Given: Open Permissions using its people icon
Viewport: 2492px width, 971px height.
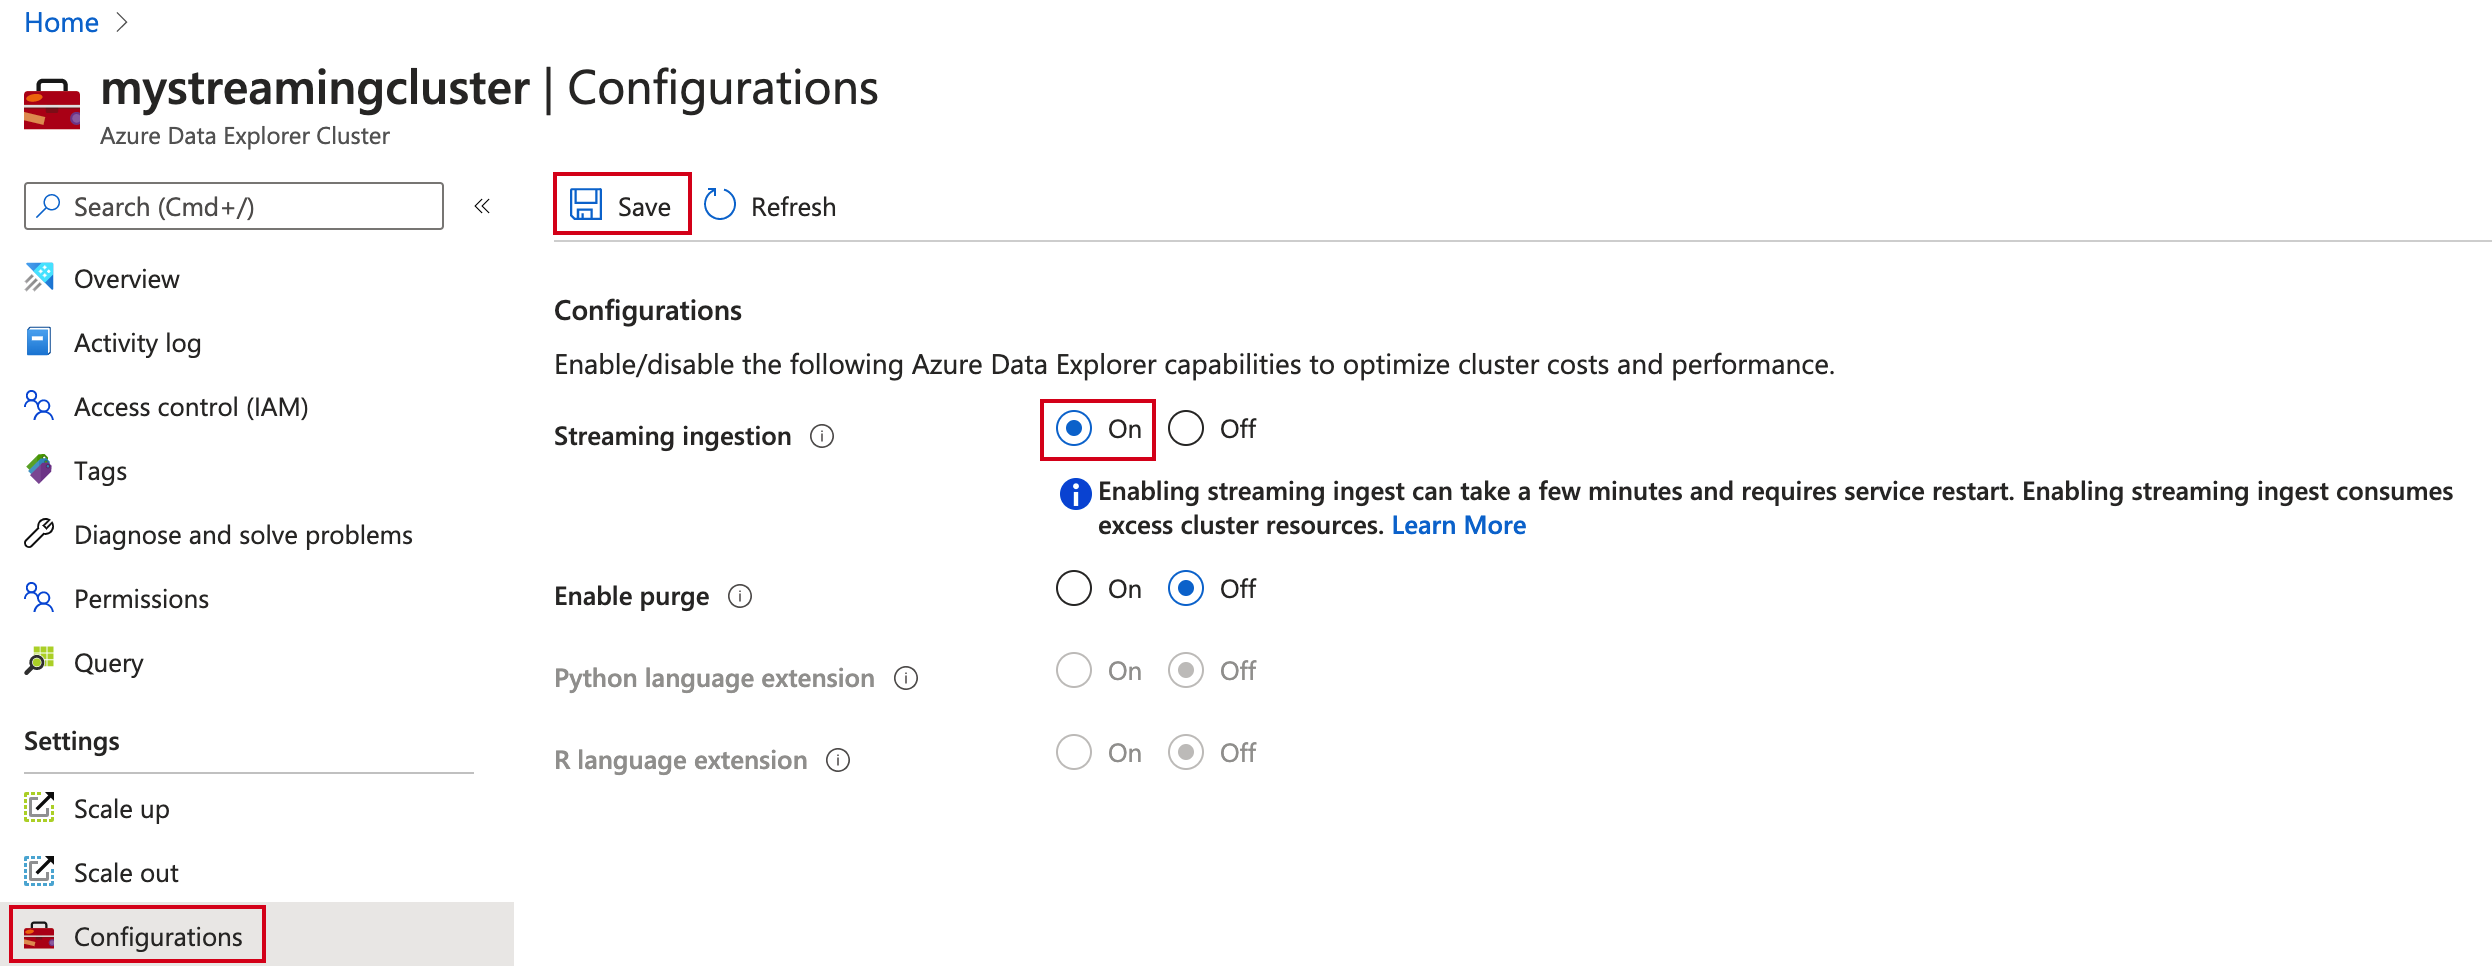Looking at the screenshot, I should click(38, 598).
